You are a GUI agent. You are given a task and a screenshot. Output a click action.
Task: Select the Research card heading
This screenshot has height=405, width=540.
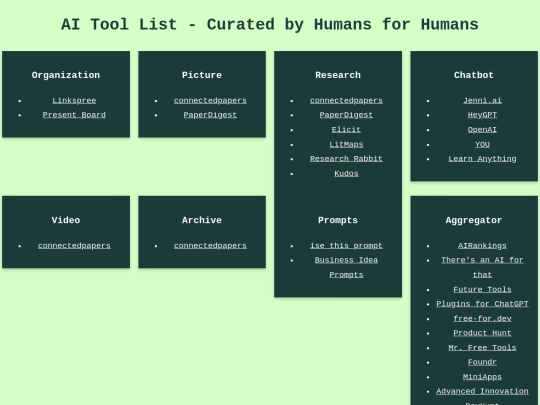click(x=338, y=75)
